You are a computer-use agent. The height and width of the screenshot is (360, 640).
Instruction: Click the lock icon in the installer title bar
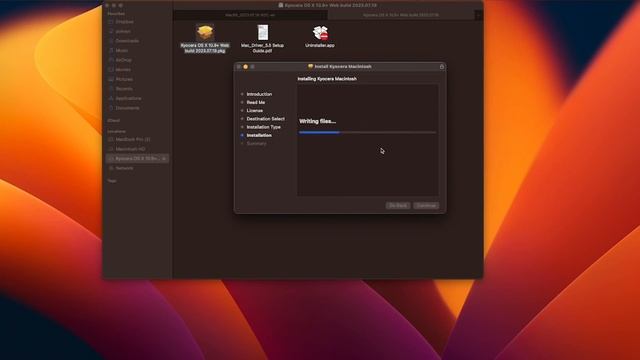(x=442, y=67)
